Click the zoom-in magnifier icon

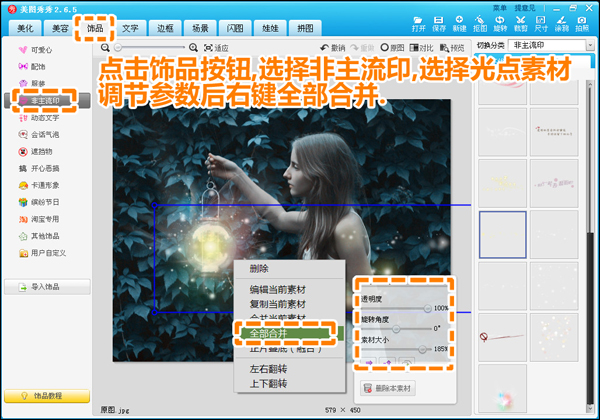coord(192,47)
